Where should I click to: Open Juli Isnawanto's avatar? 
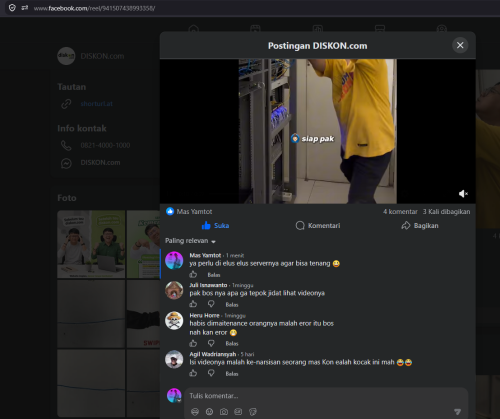174,290
